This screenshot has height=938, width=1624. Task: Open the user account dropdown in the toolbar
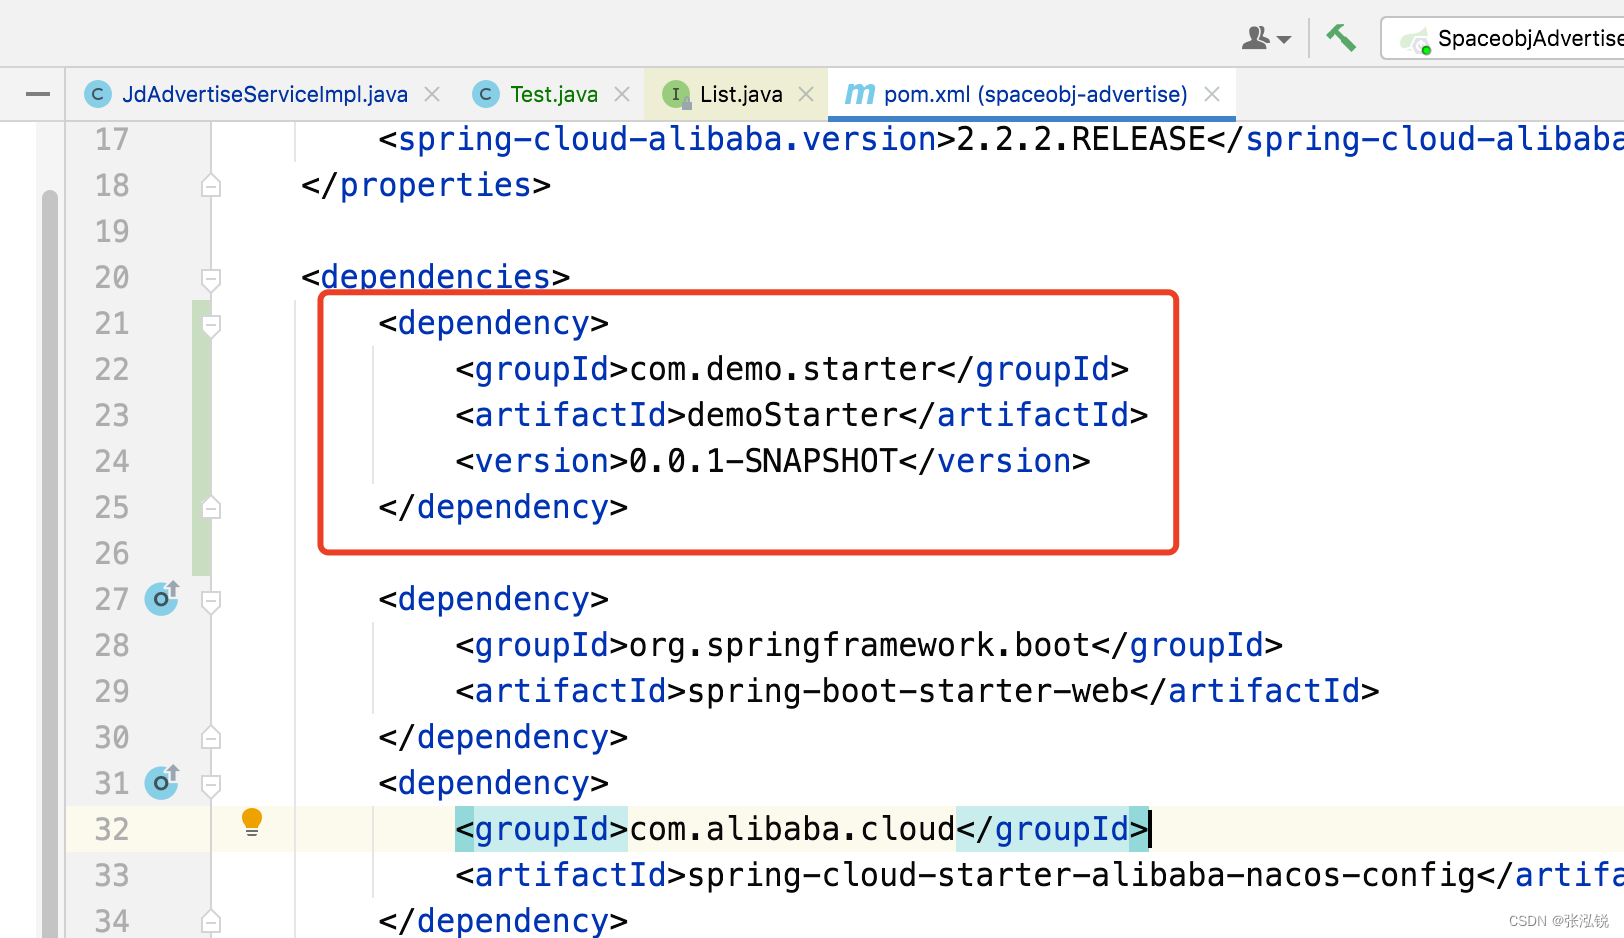1266,38
